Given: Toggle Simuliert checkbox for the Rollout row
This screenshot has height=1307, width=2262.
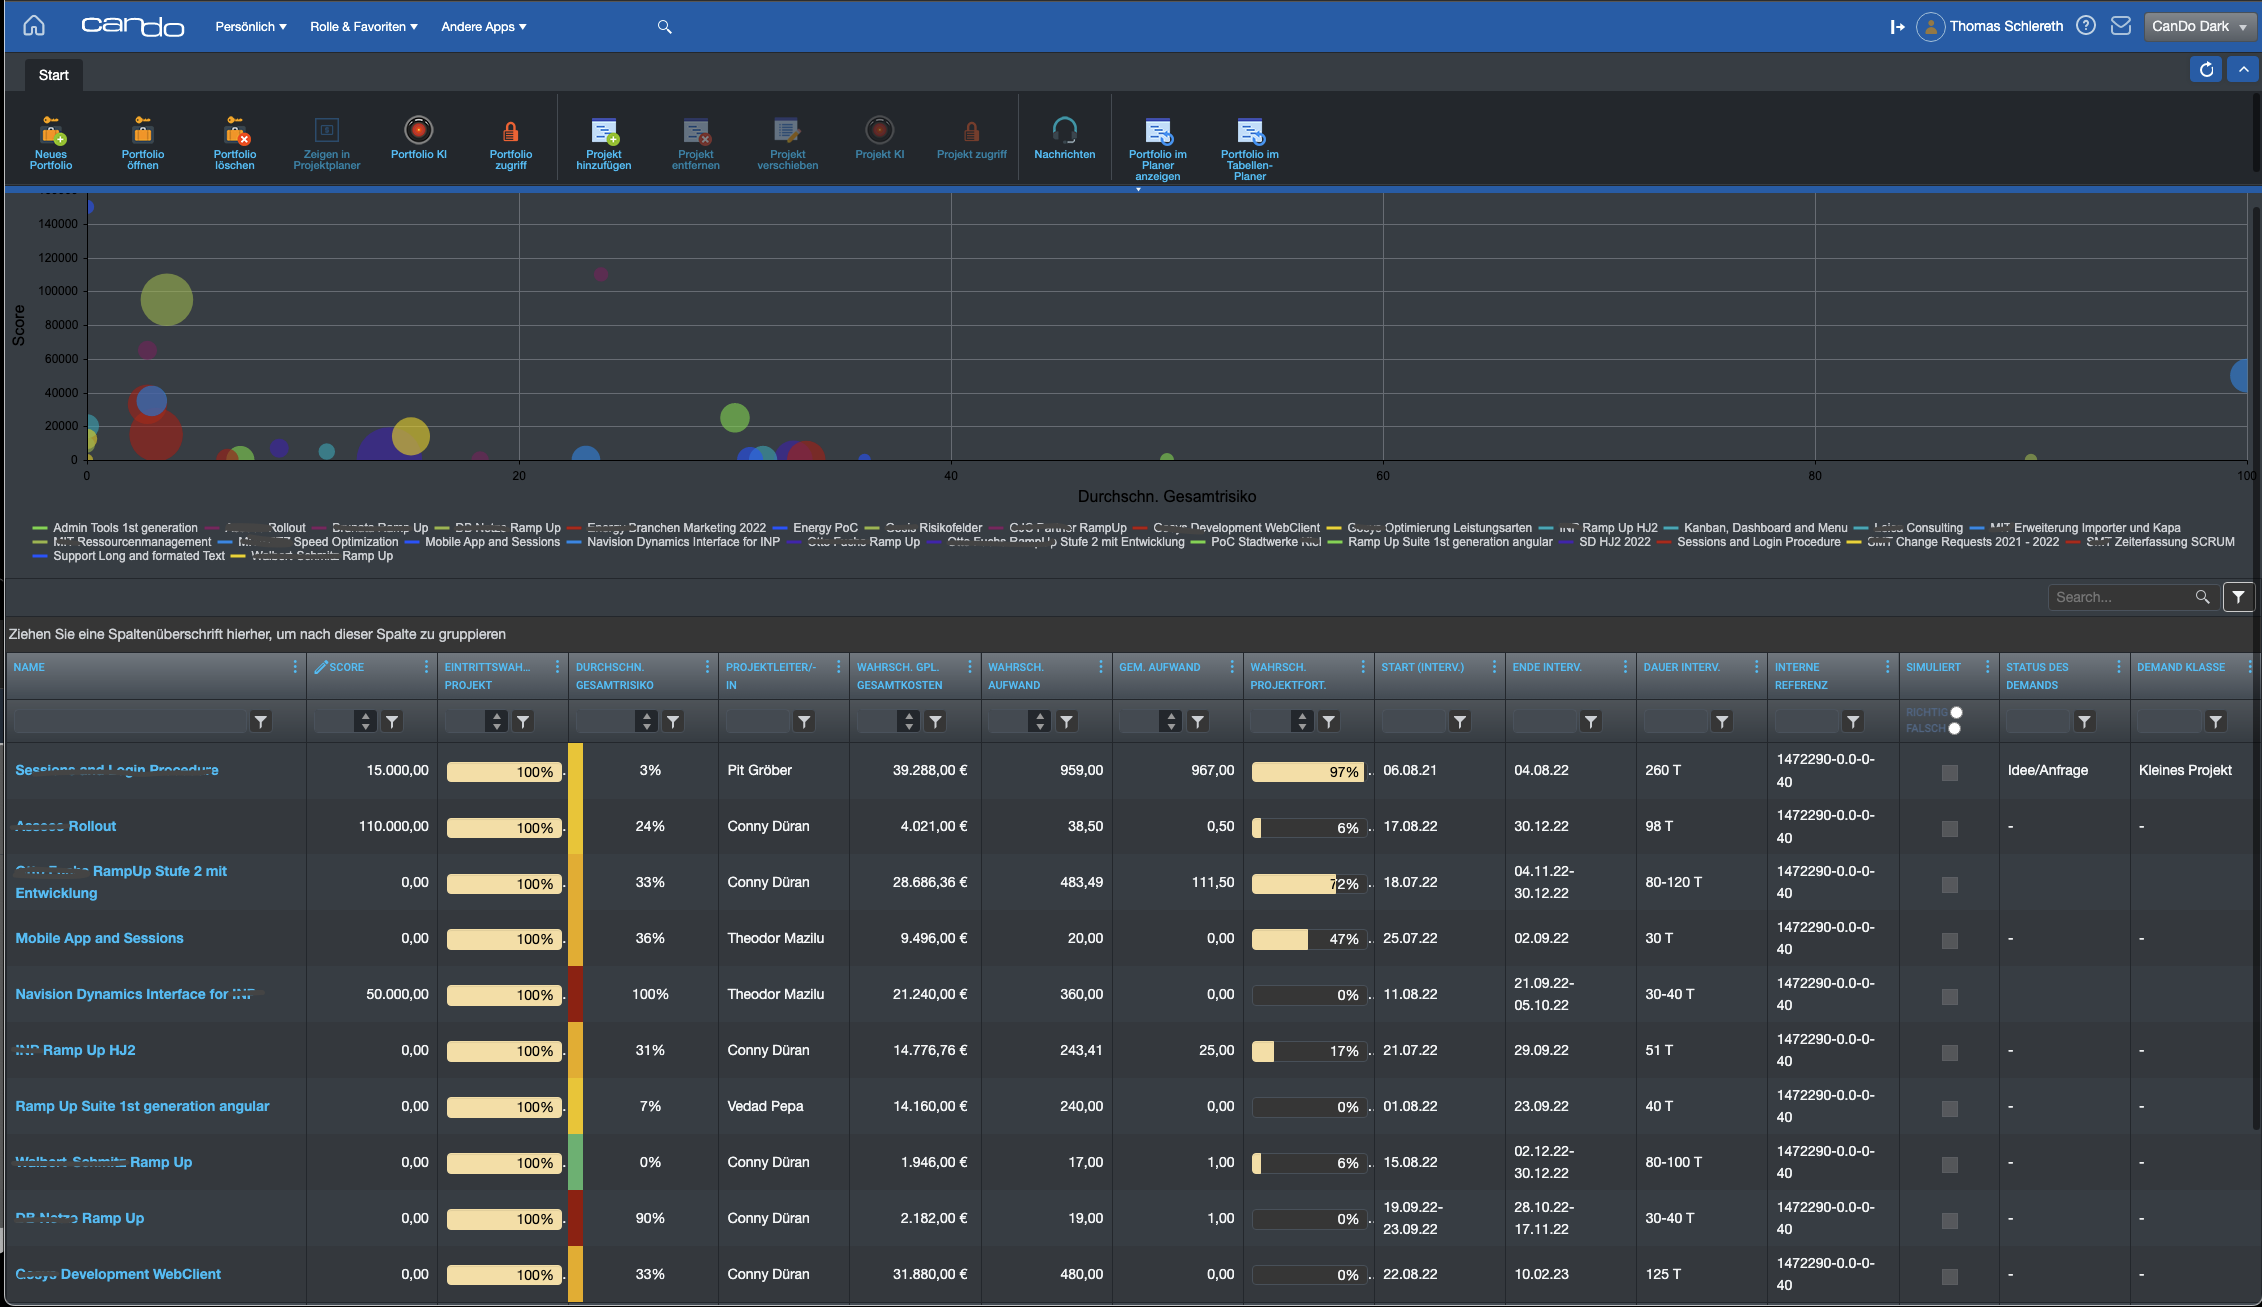Looking at the screenshot, I should coord(1949,829).
